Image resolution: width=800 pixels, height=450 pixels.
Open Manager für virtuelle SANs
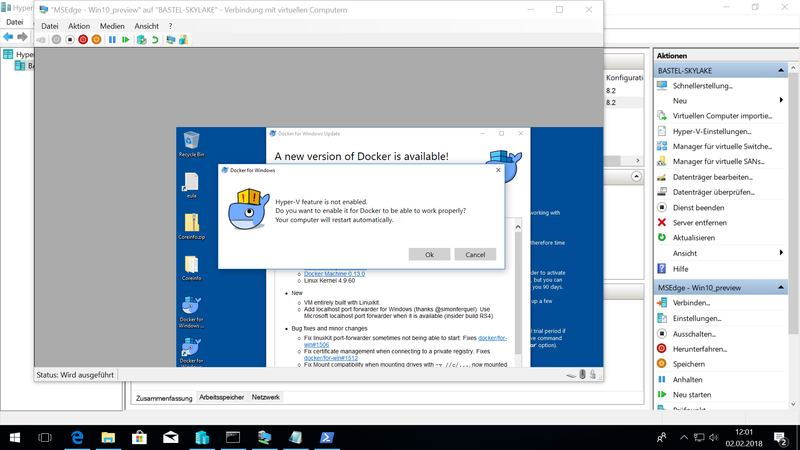(x=718, y=162)
